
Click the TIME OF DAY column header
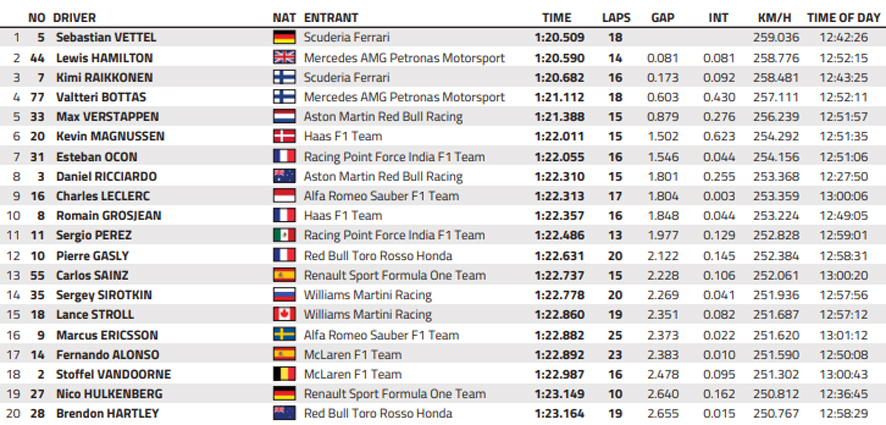pyautogui.click(x=844, y=18)
